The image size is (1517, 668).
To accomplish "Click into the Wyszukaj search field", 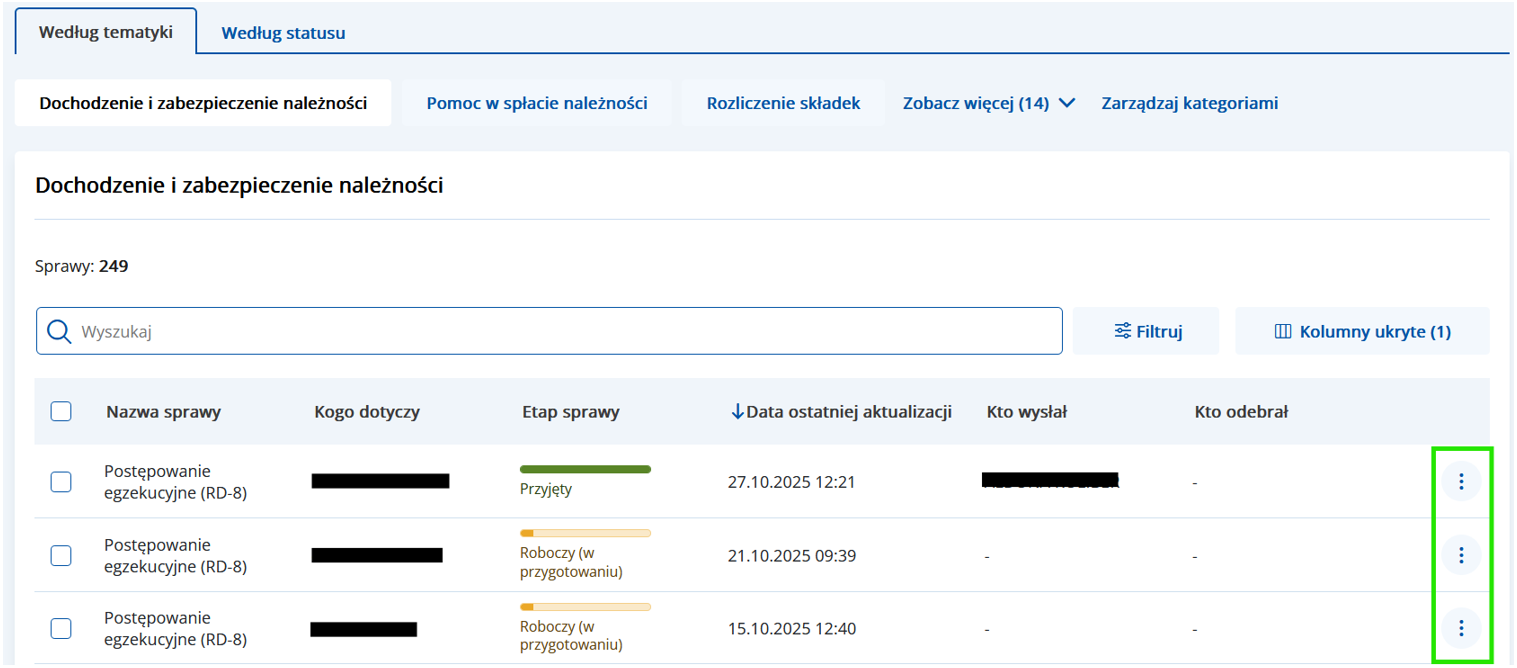I will point(560,332).
